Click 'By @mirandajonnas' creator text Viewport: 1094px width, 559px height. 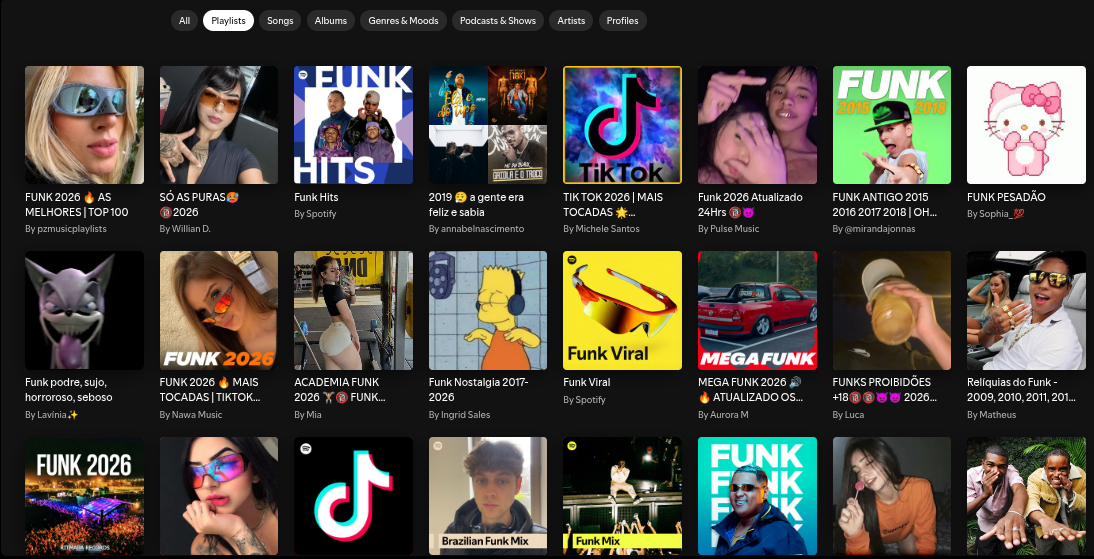pos(874,229)
